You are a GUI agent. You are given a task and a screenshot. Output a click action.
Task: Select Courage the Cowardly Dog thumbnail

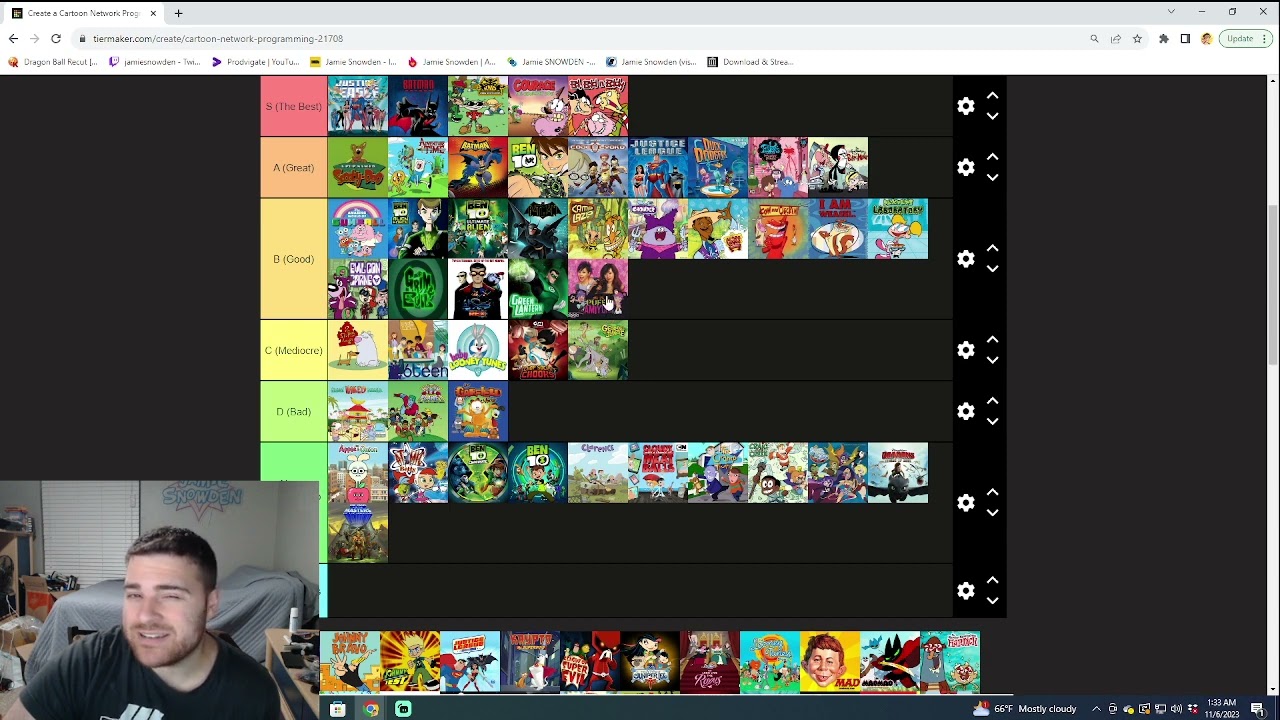coord(538,106)
